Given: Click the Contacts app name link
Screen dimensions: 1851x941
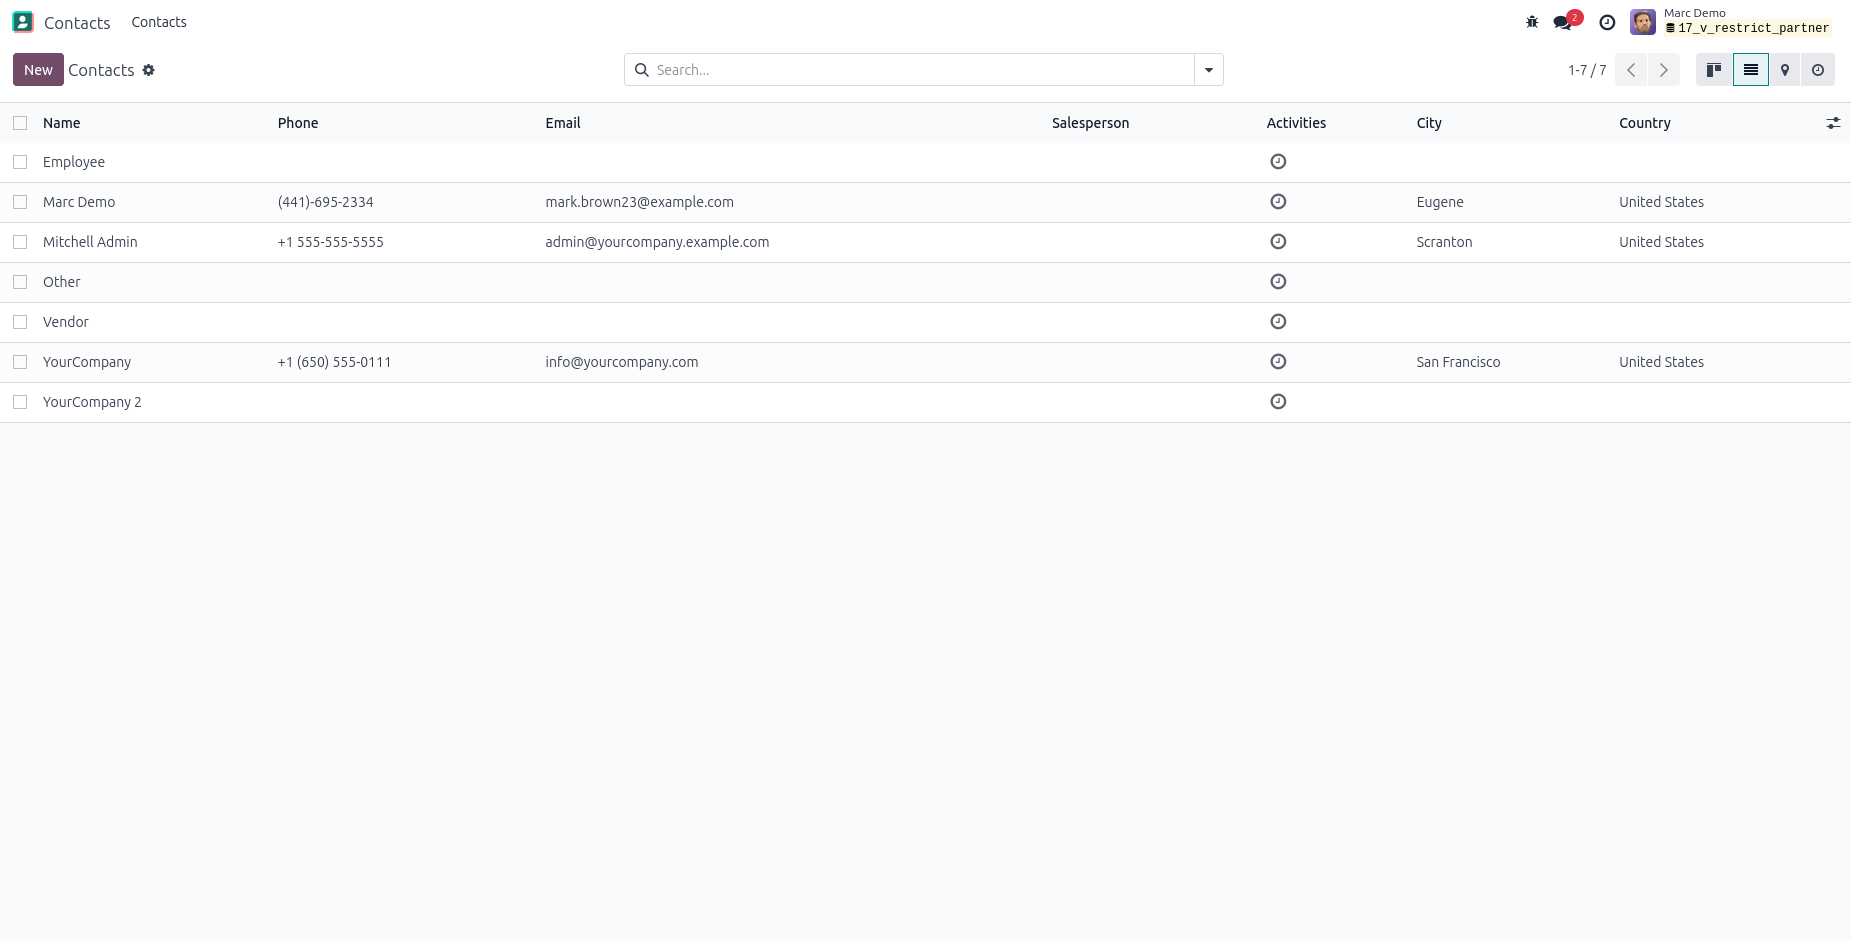Looking at the screenshot, I should tap(77, 22).
